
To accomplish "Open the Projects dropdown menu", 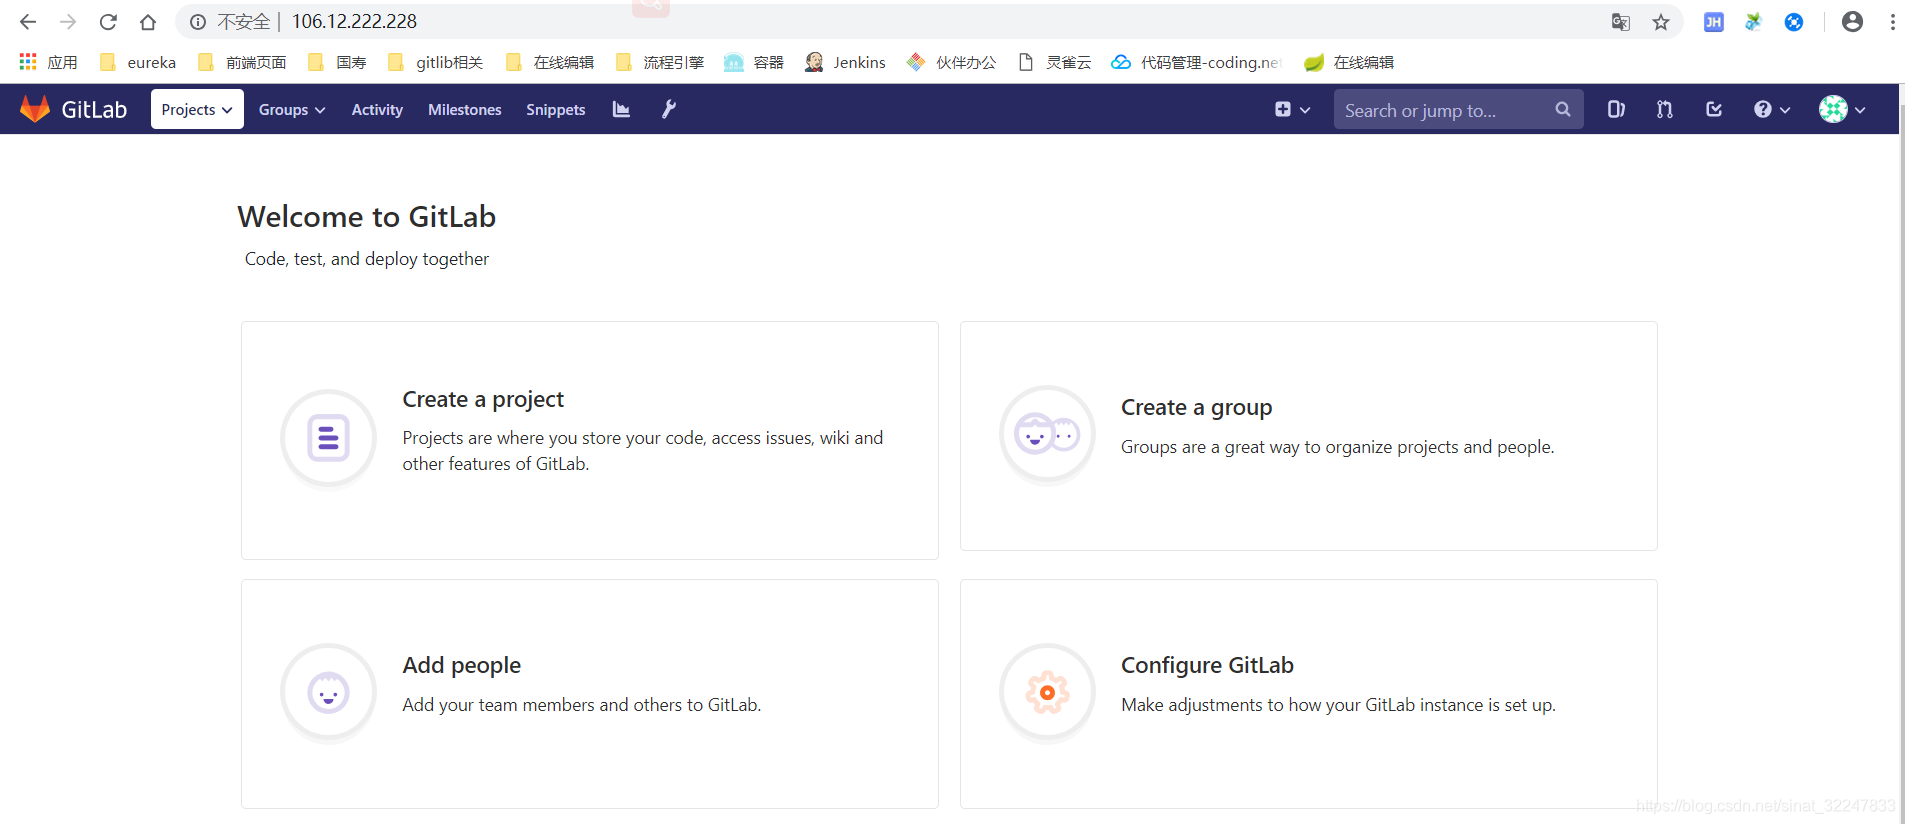I will click(x=197, y=109).
